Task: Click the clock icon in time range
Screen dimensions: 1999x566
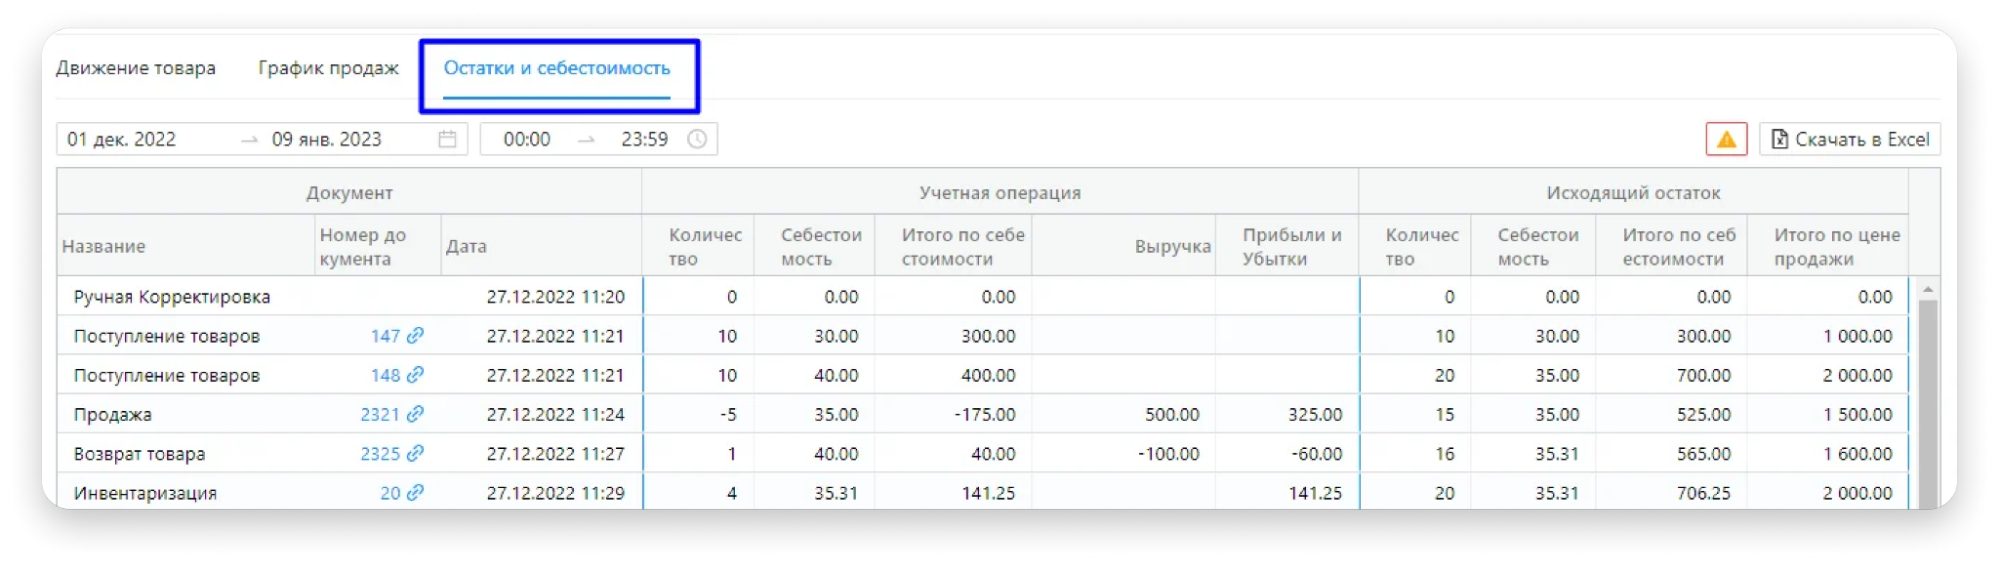Action: tap(697, 139)
